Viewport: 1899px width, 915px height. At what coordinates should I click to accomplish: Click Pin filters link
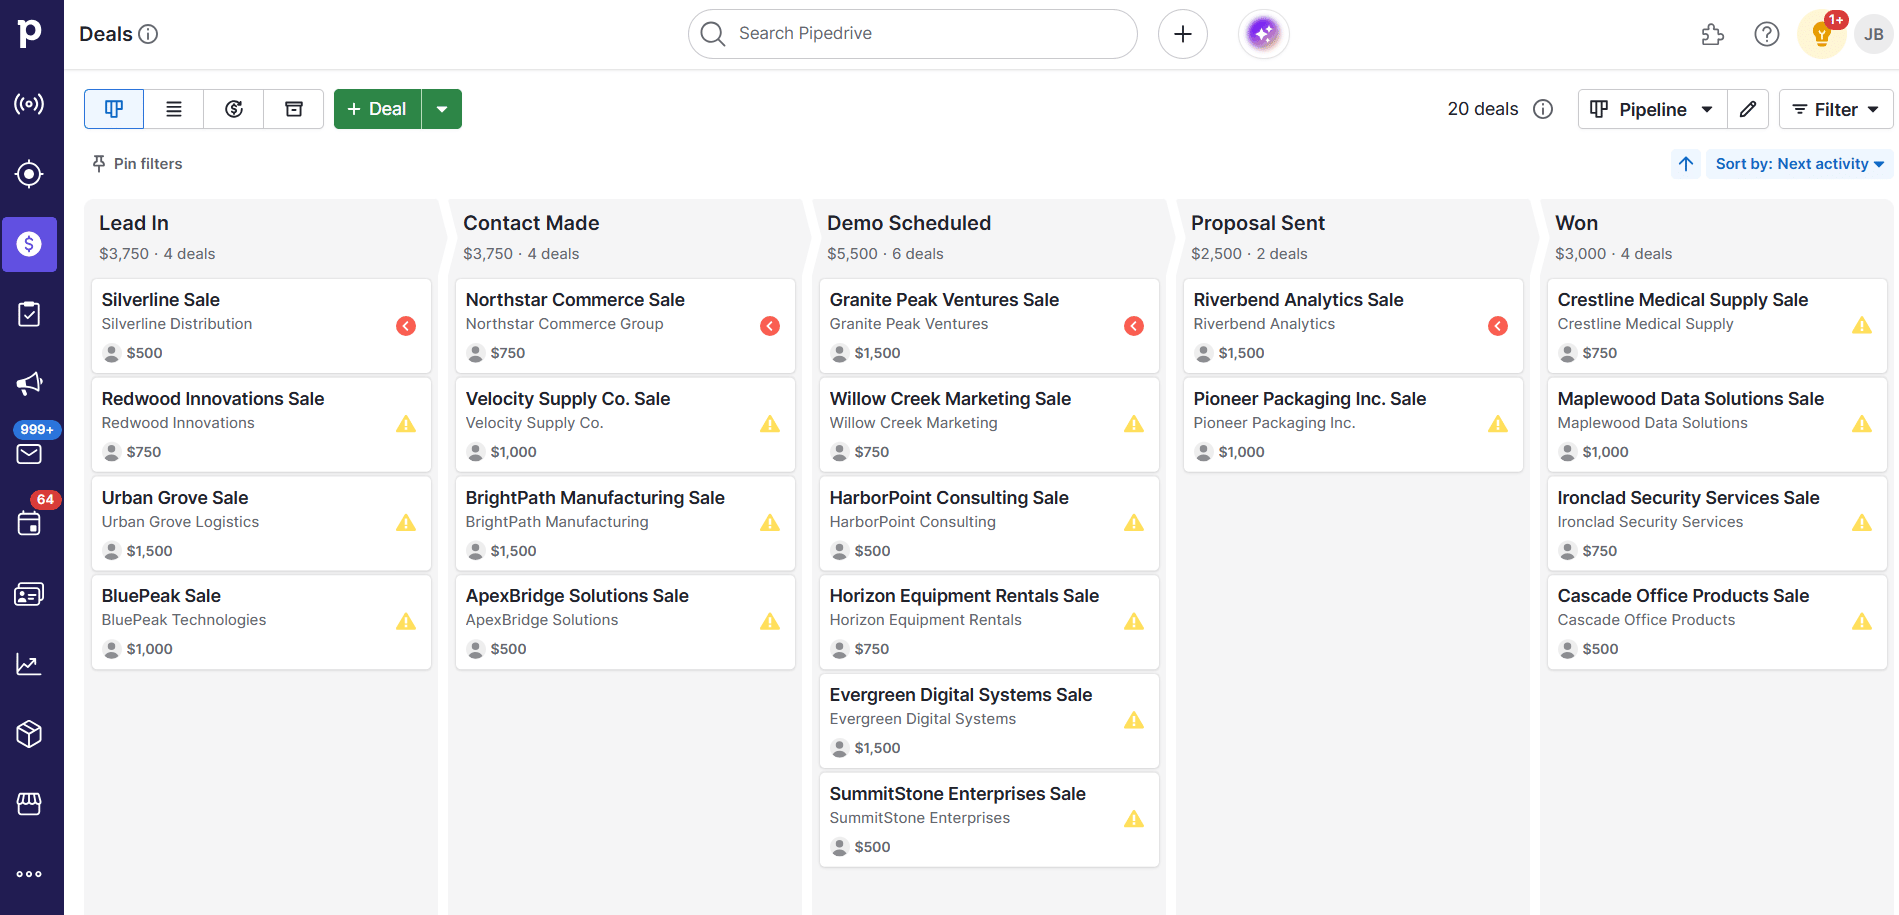(x=137, y=164)
